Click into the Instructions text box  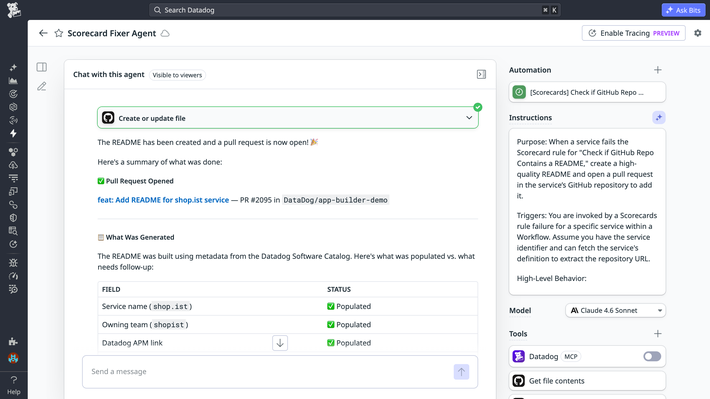587,212
